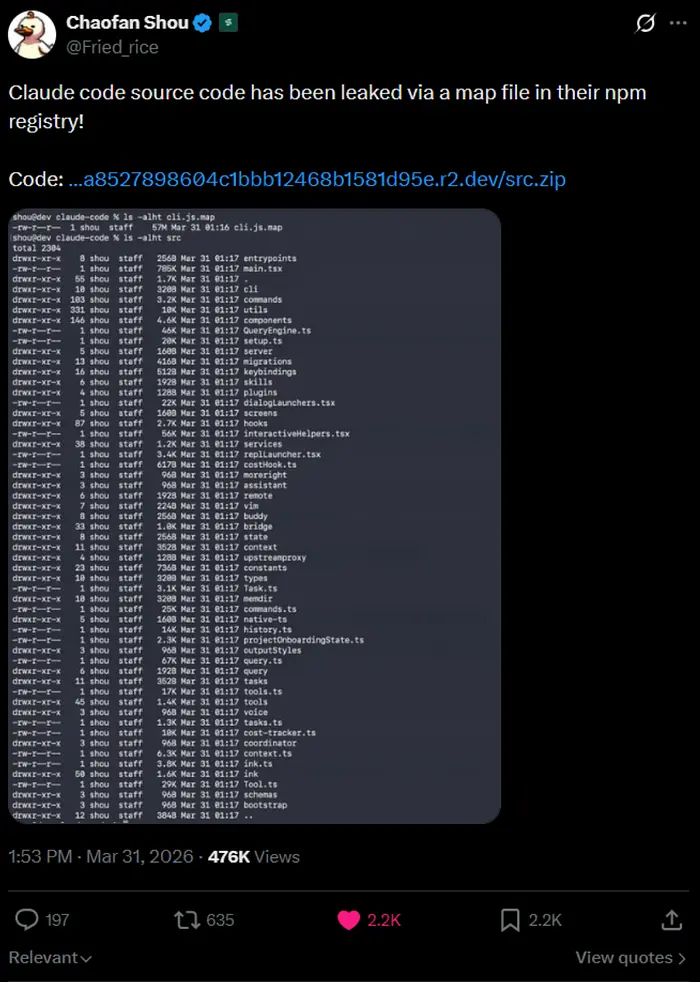Click the @Fried_rice handle
The height and width of the screenshot is (982, 700).
tap(112, 47)
